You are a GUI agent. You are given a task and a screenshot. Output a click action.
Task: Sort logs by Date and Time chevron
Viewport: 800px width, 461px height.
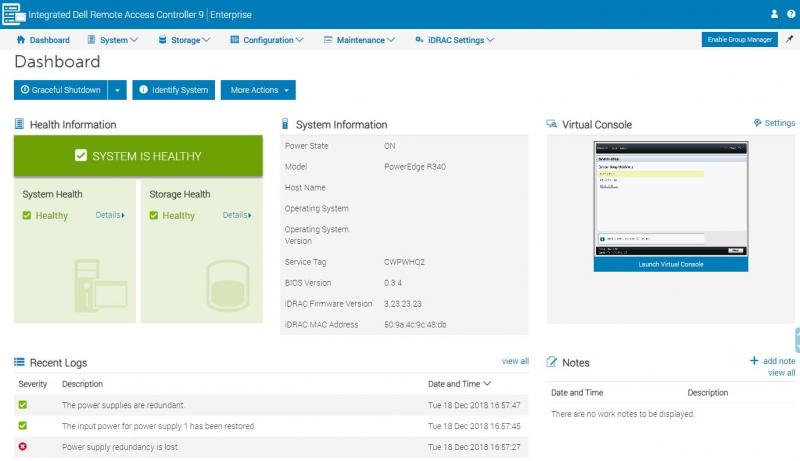point(487,384)
